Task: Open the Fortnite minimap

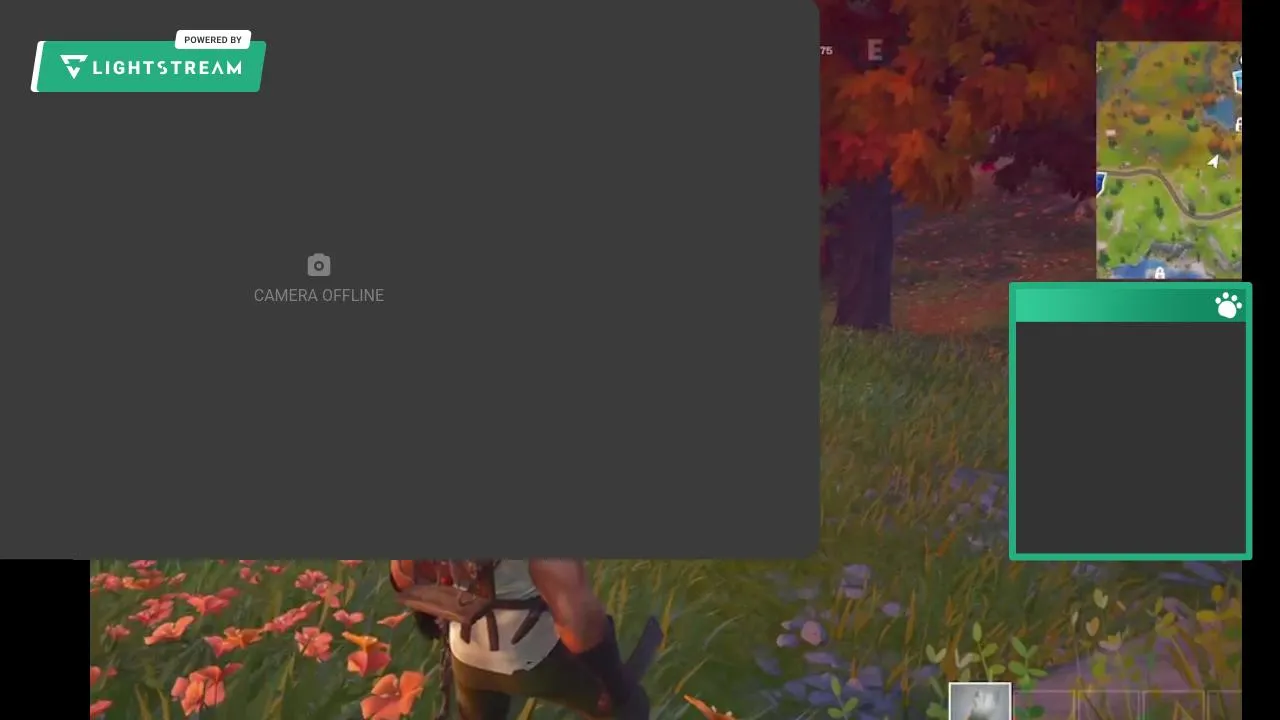Action: [1169, 160]
